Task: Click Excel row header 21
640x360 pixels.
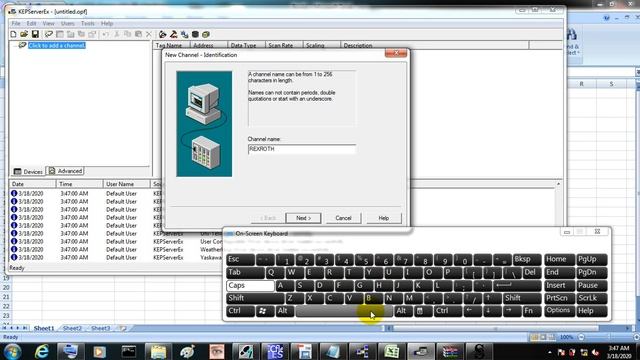Action: pos(6,297)
